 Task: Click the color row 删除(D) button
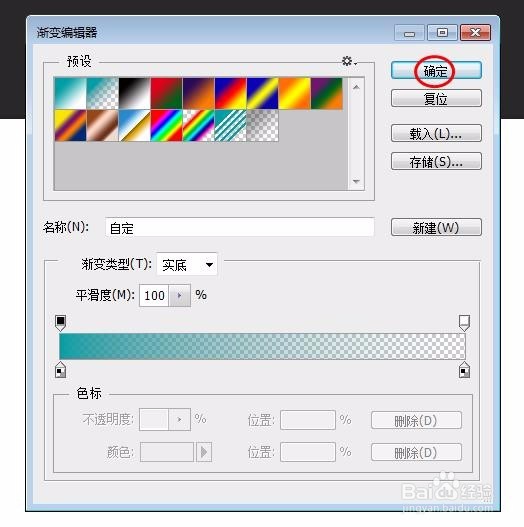click(x=416, y=452)
